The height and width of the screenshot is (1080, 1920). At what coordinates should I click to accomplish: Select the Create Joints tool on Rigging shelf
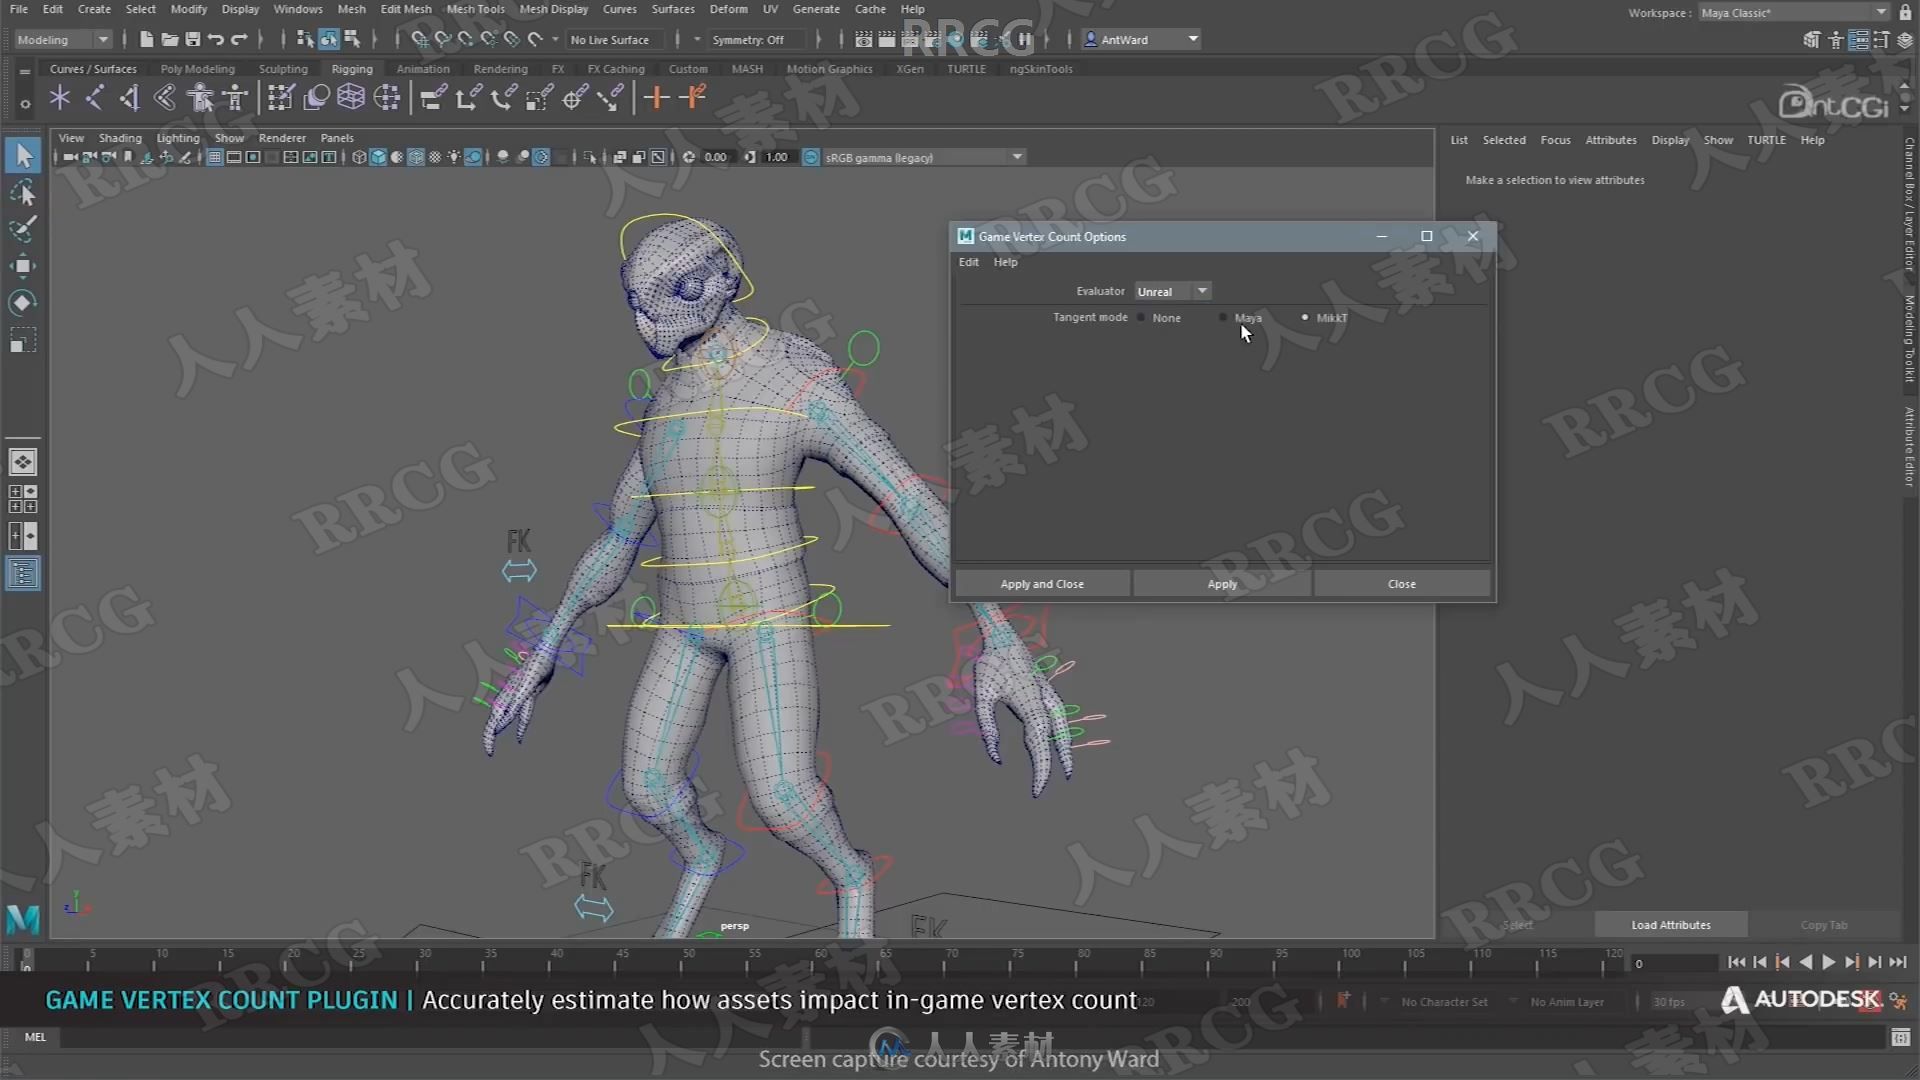tap(95, 97)
